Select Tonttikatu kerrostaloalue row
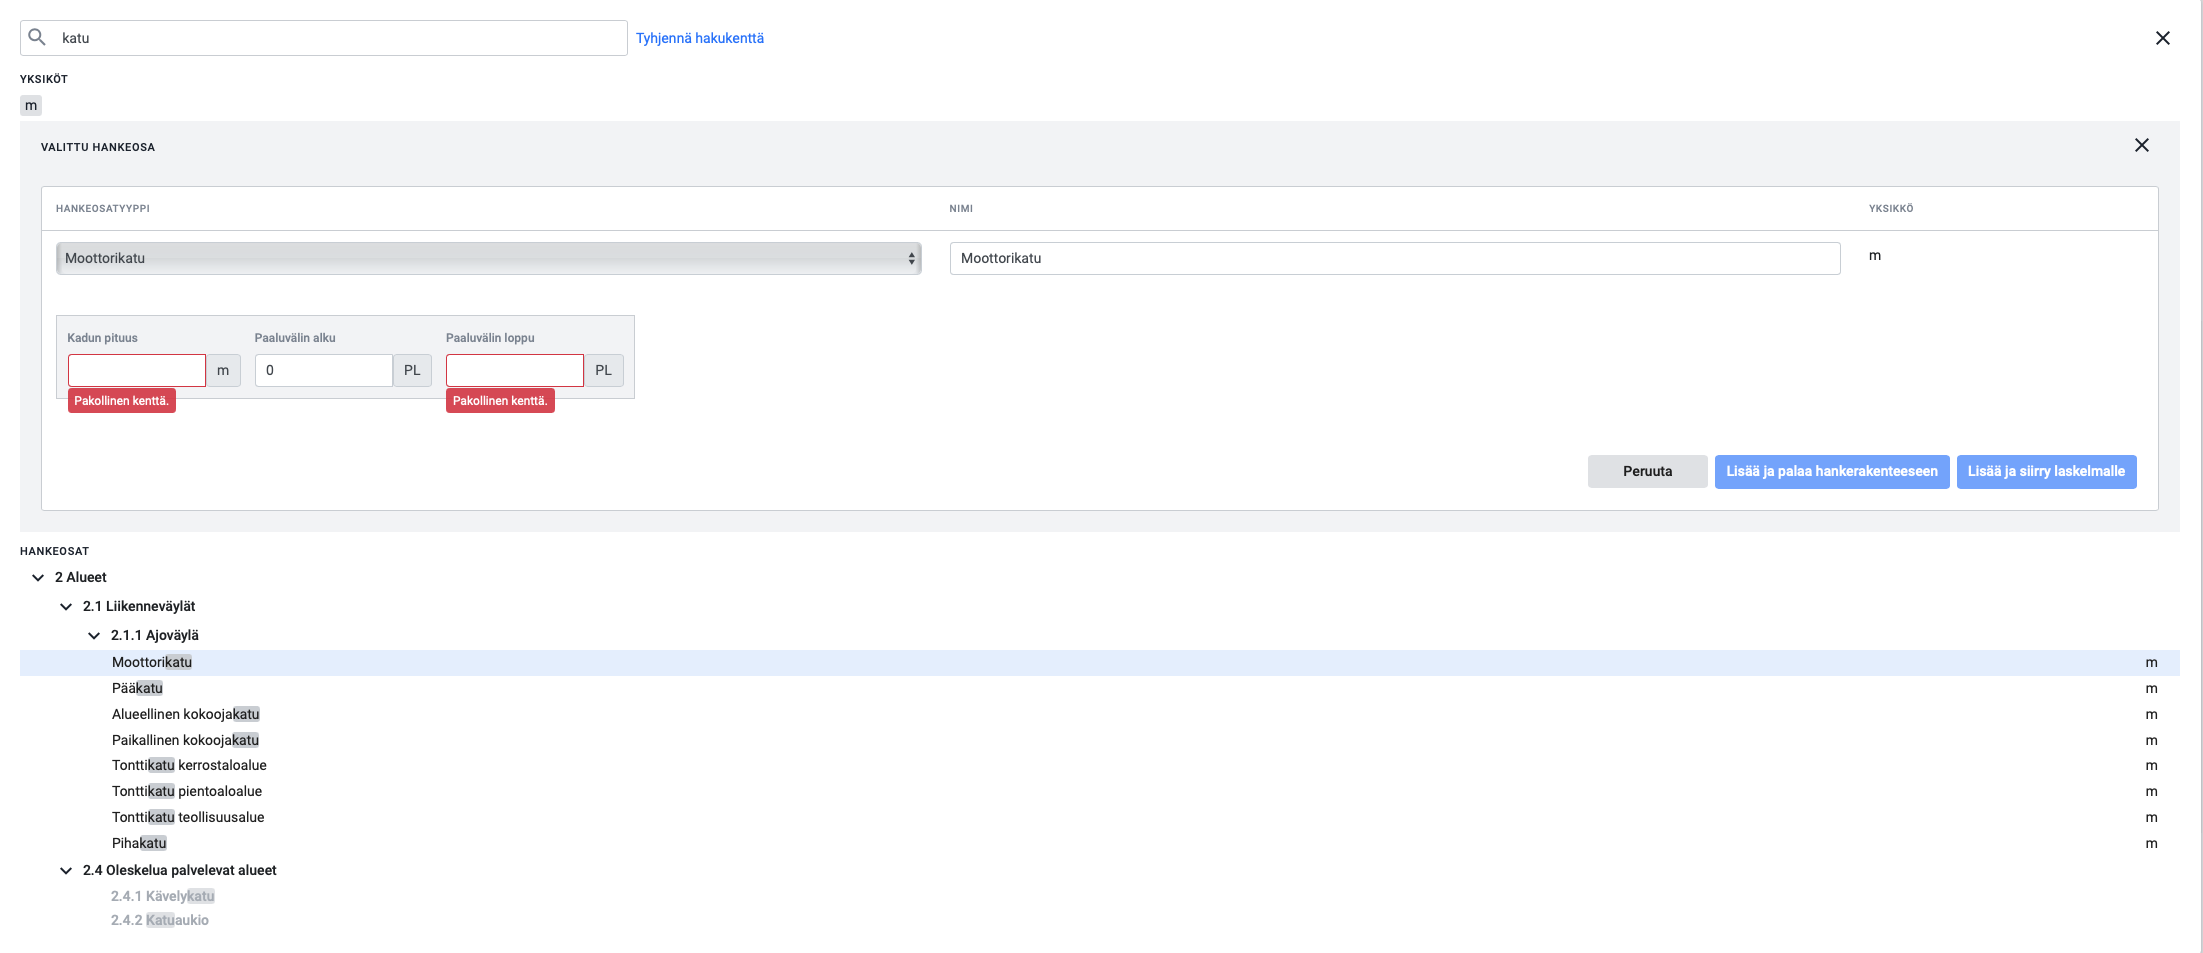The width and height of the screenshot is (2203, 953). point(1100,765)
